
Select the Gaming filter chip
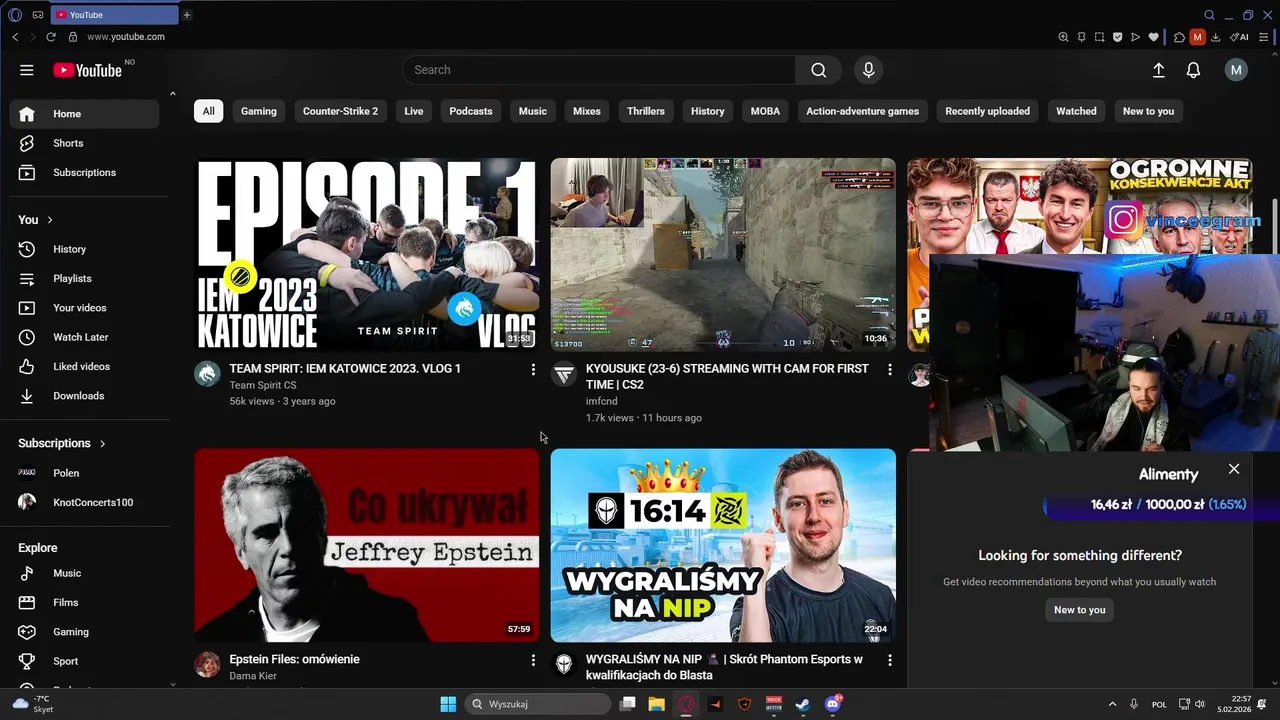pyautogui.click(x=259, y=111)
